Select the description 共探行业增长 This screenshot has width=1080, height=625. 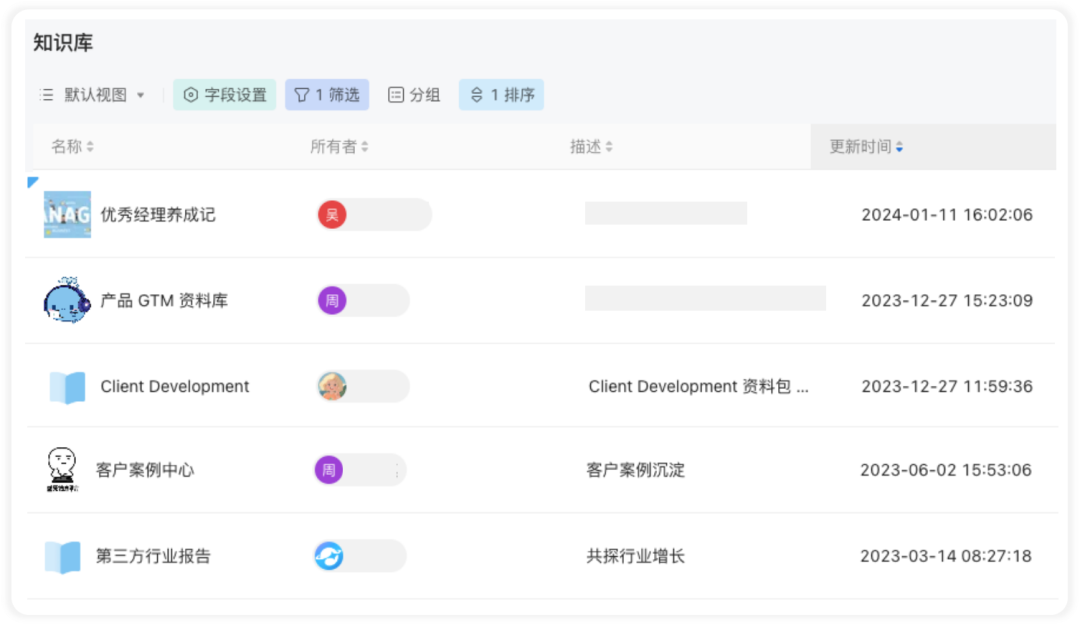635,556
